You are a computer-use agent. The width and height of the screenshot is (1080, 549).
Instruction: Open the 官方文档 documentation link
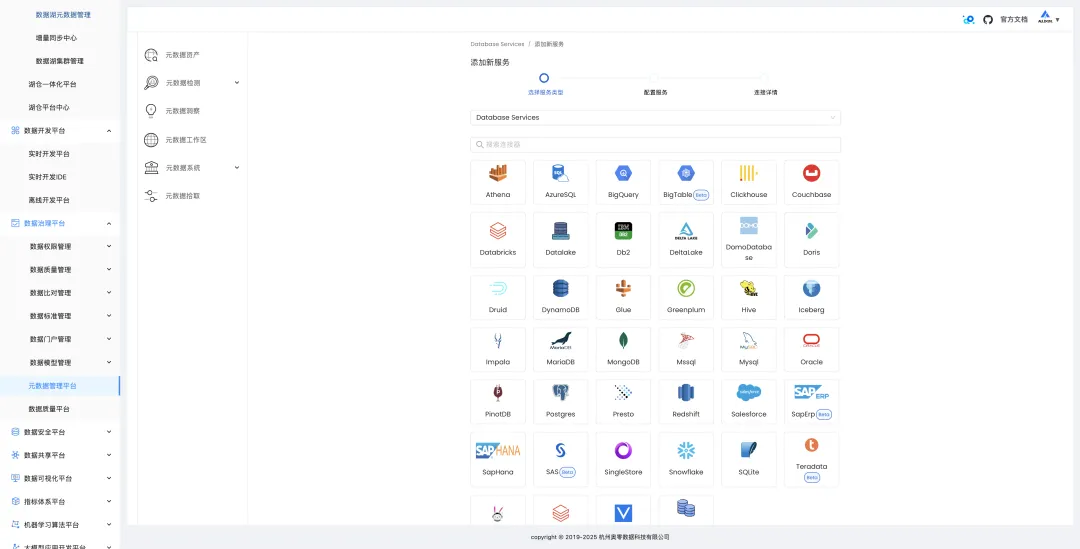1014,20
